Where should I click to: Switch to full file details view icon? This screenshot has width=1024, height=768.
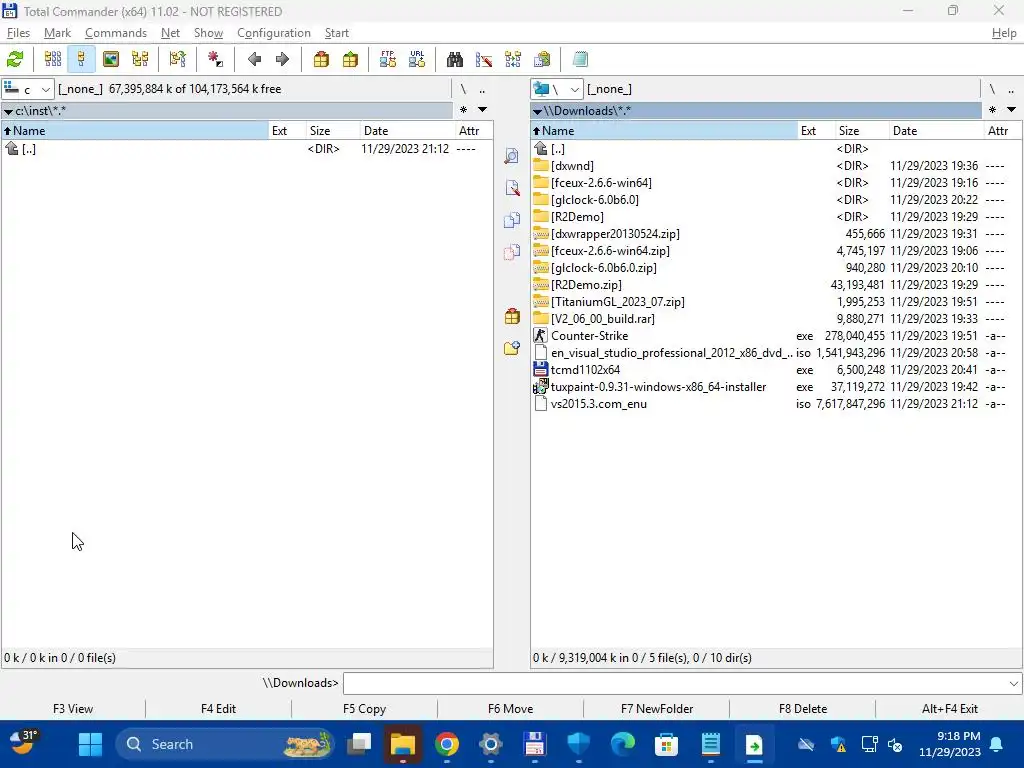point(81,59)
